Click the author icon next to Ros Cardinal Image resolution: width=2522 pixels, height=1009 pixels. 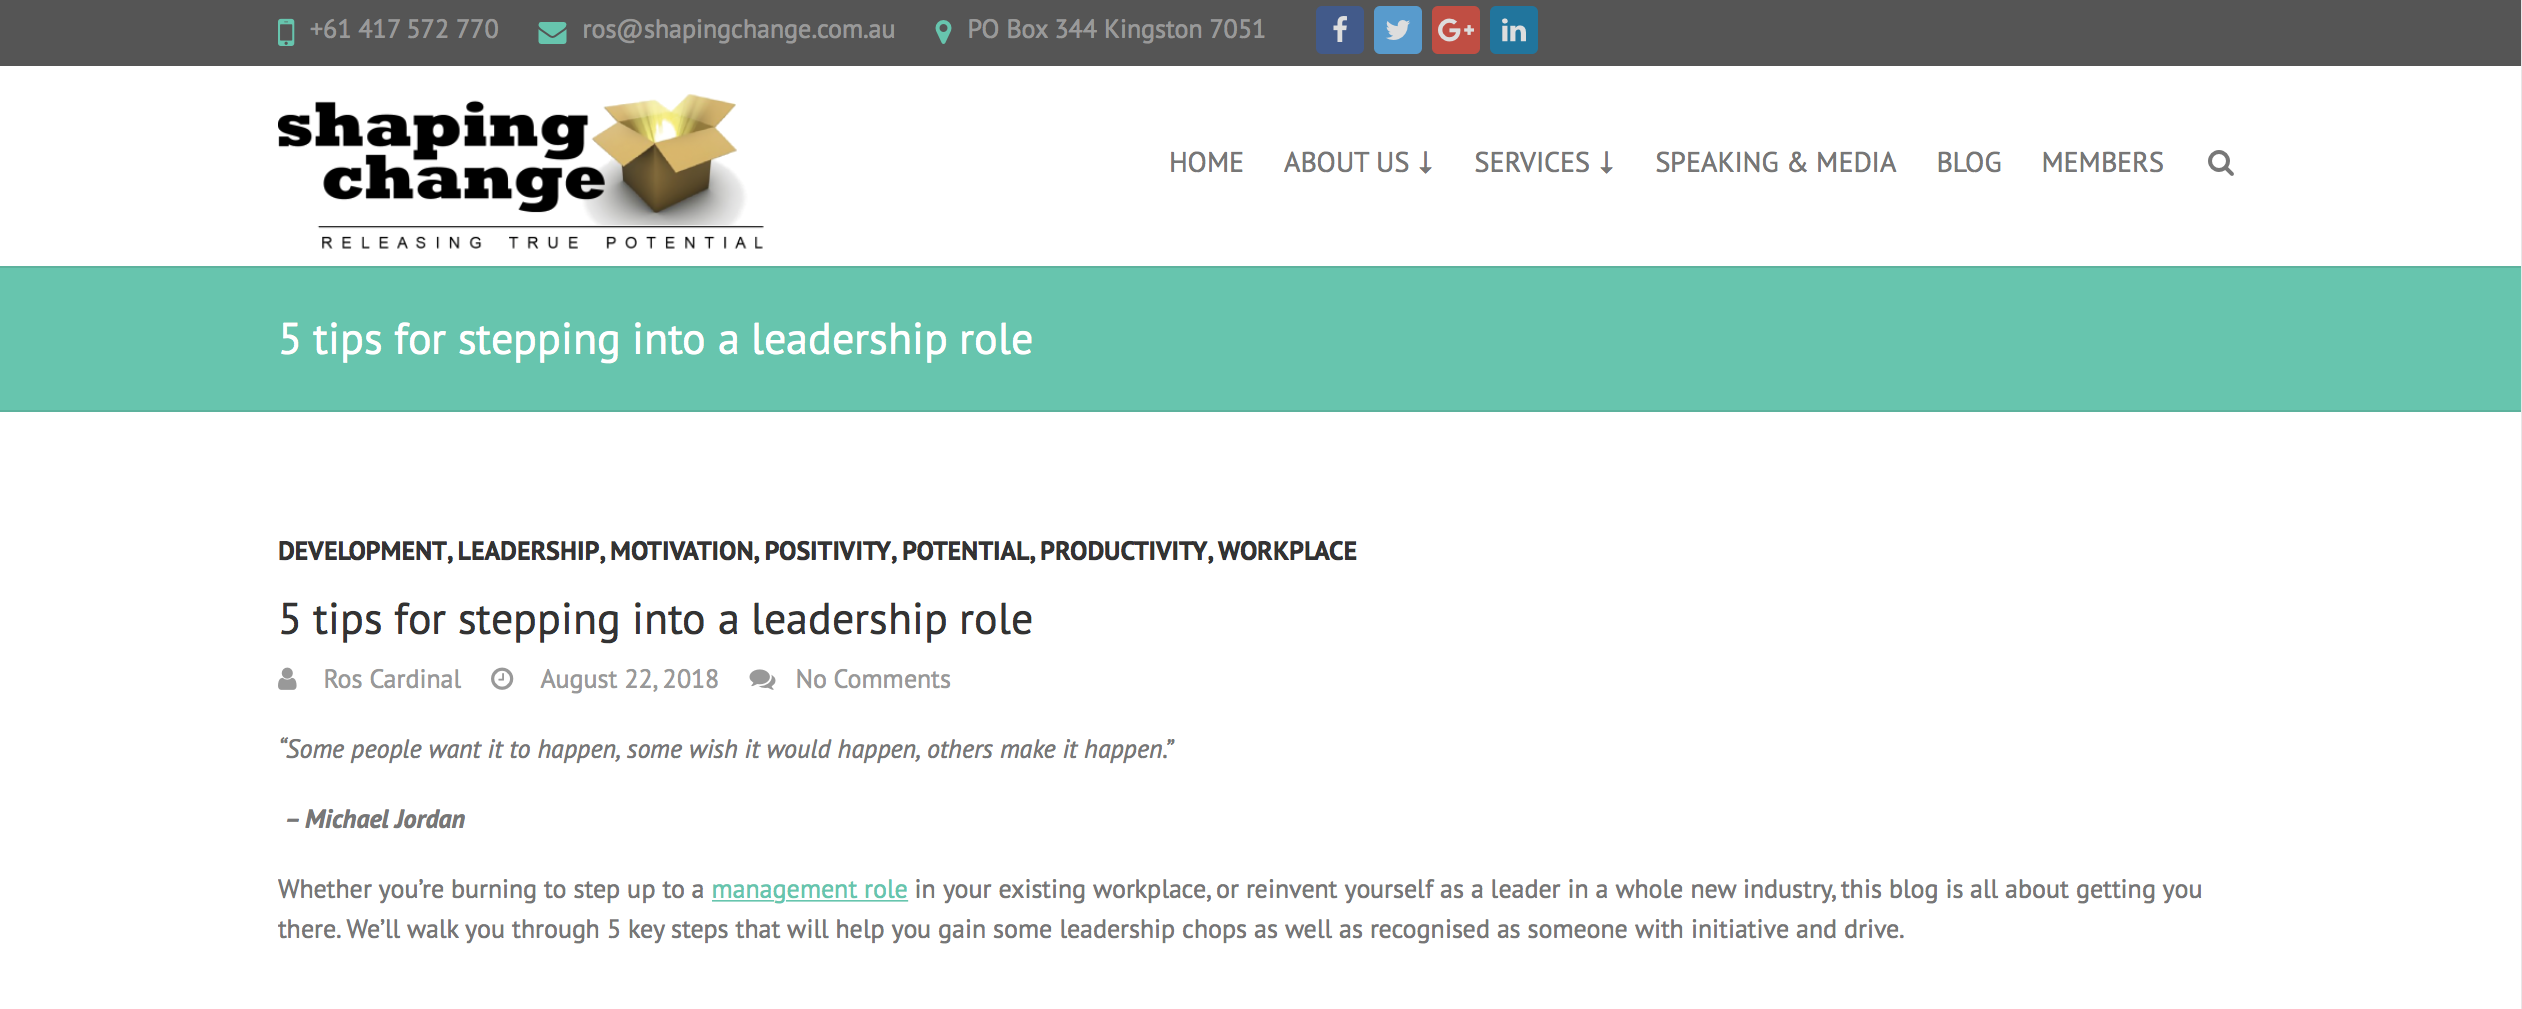click(289, 678)
